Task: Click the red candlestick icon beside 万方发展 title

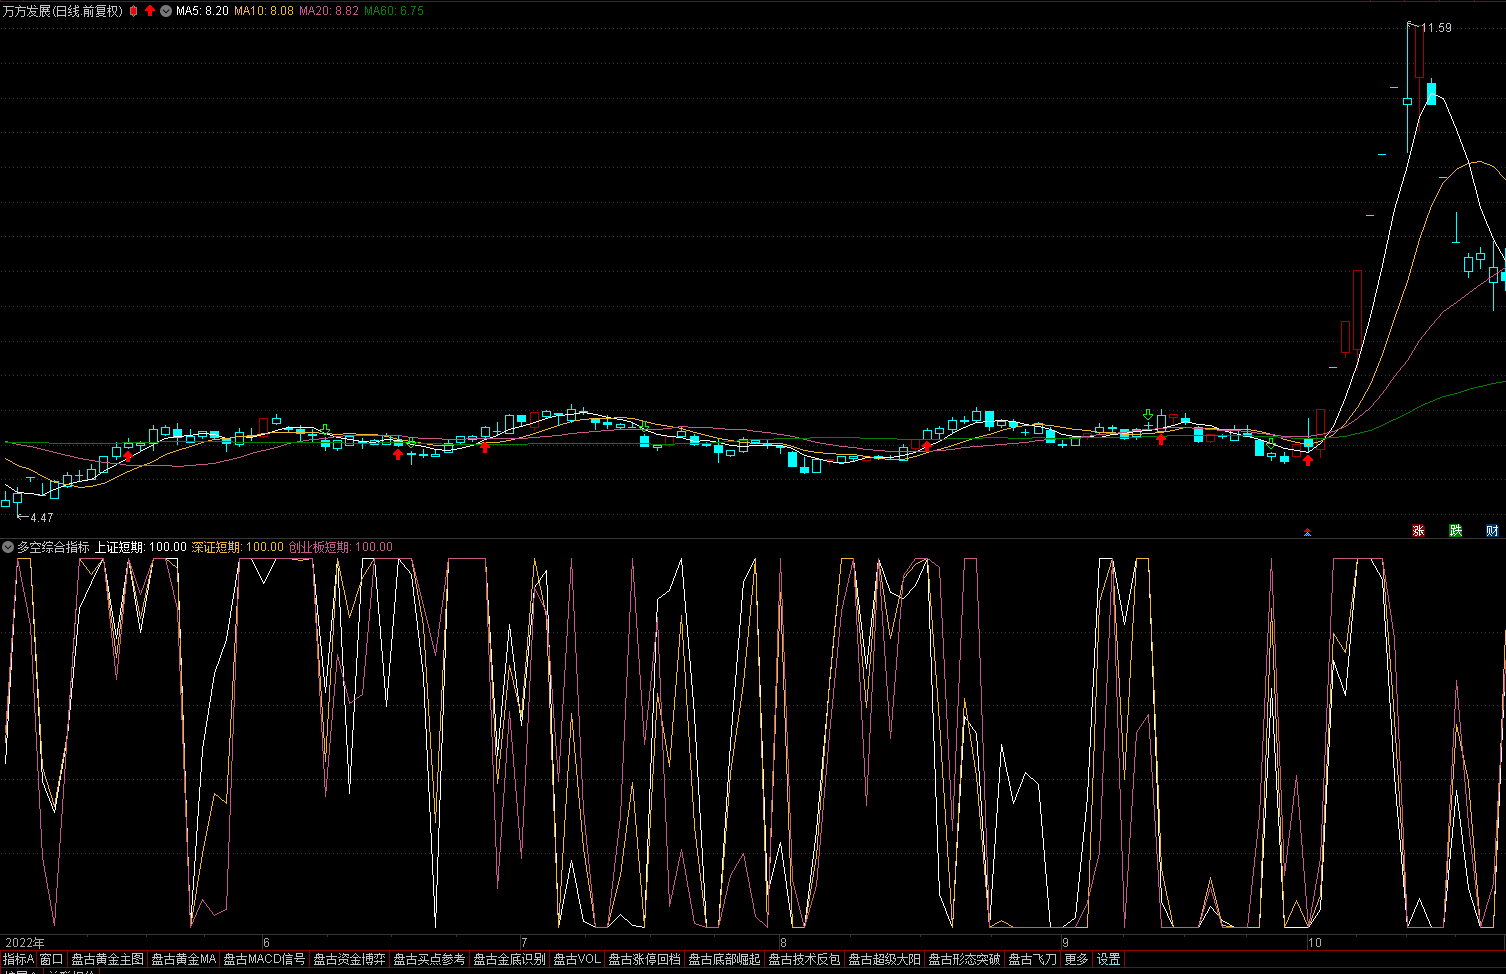Action: [x=133, y=11]
